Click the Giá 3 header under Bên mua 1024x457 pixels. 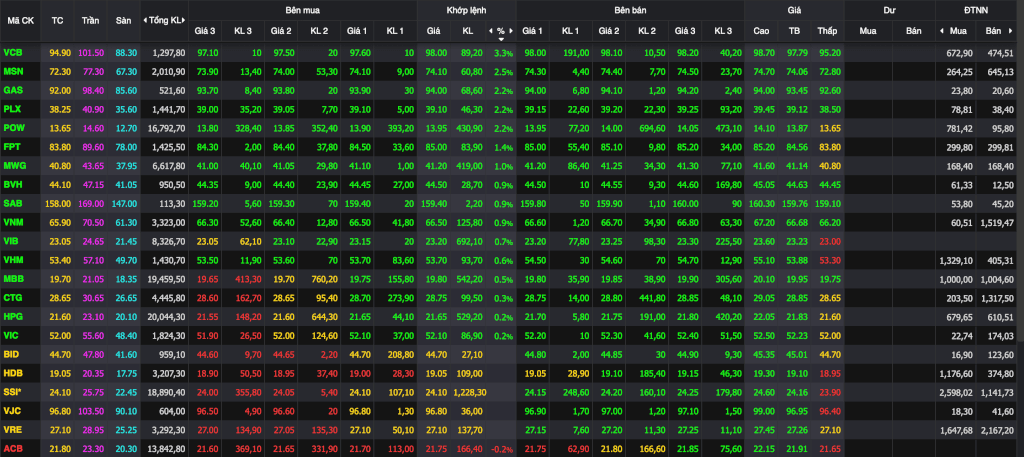coord(205,31)
